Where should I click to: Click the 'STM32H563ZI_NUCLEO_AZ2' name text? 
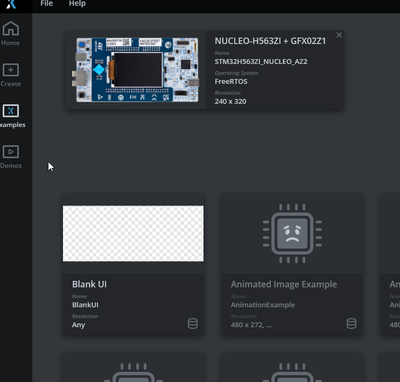tap(261, 62)
